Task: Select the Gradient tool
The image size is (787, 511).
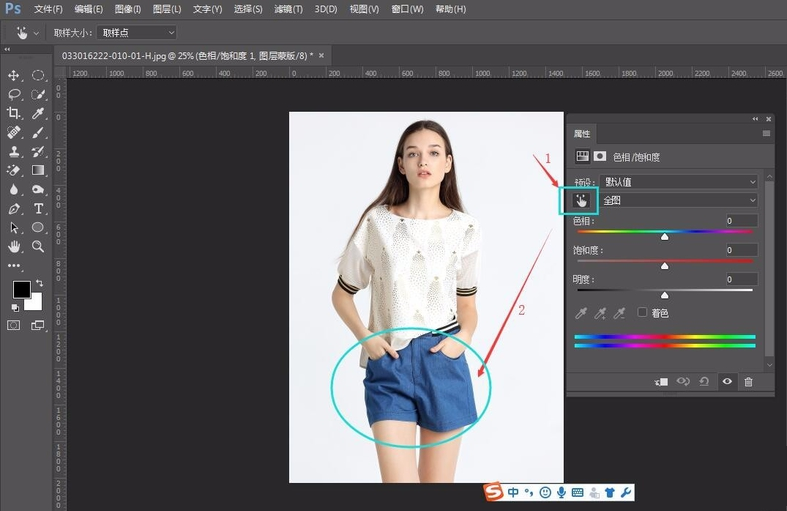Action: 38,170
